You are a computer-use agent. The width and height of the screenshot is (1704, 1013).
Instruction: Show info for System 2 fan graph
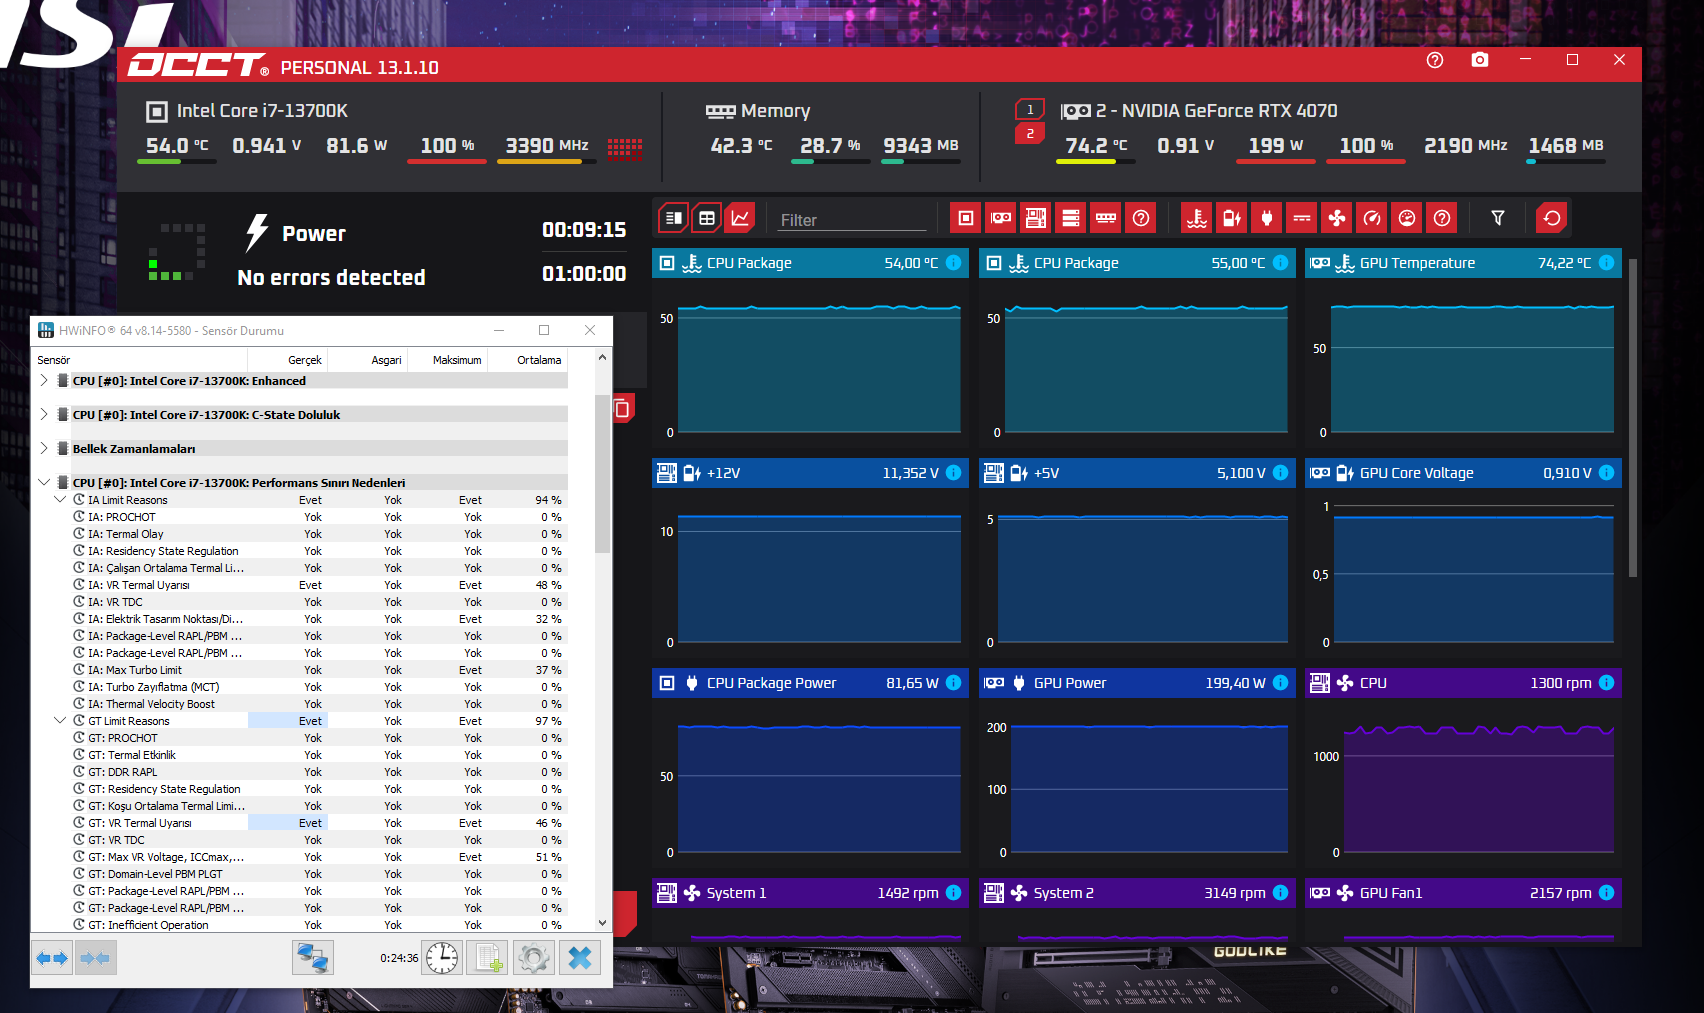(1280, 893)
